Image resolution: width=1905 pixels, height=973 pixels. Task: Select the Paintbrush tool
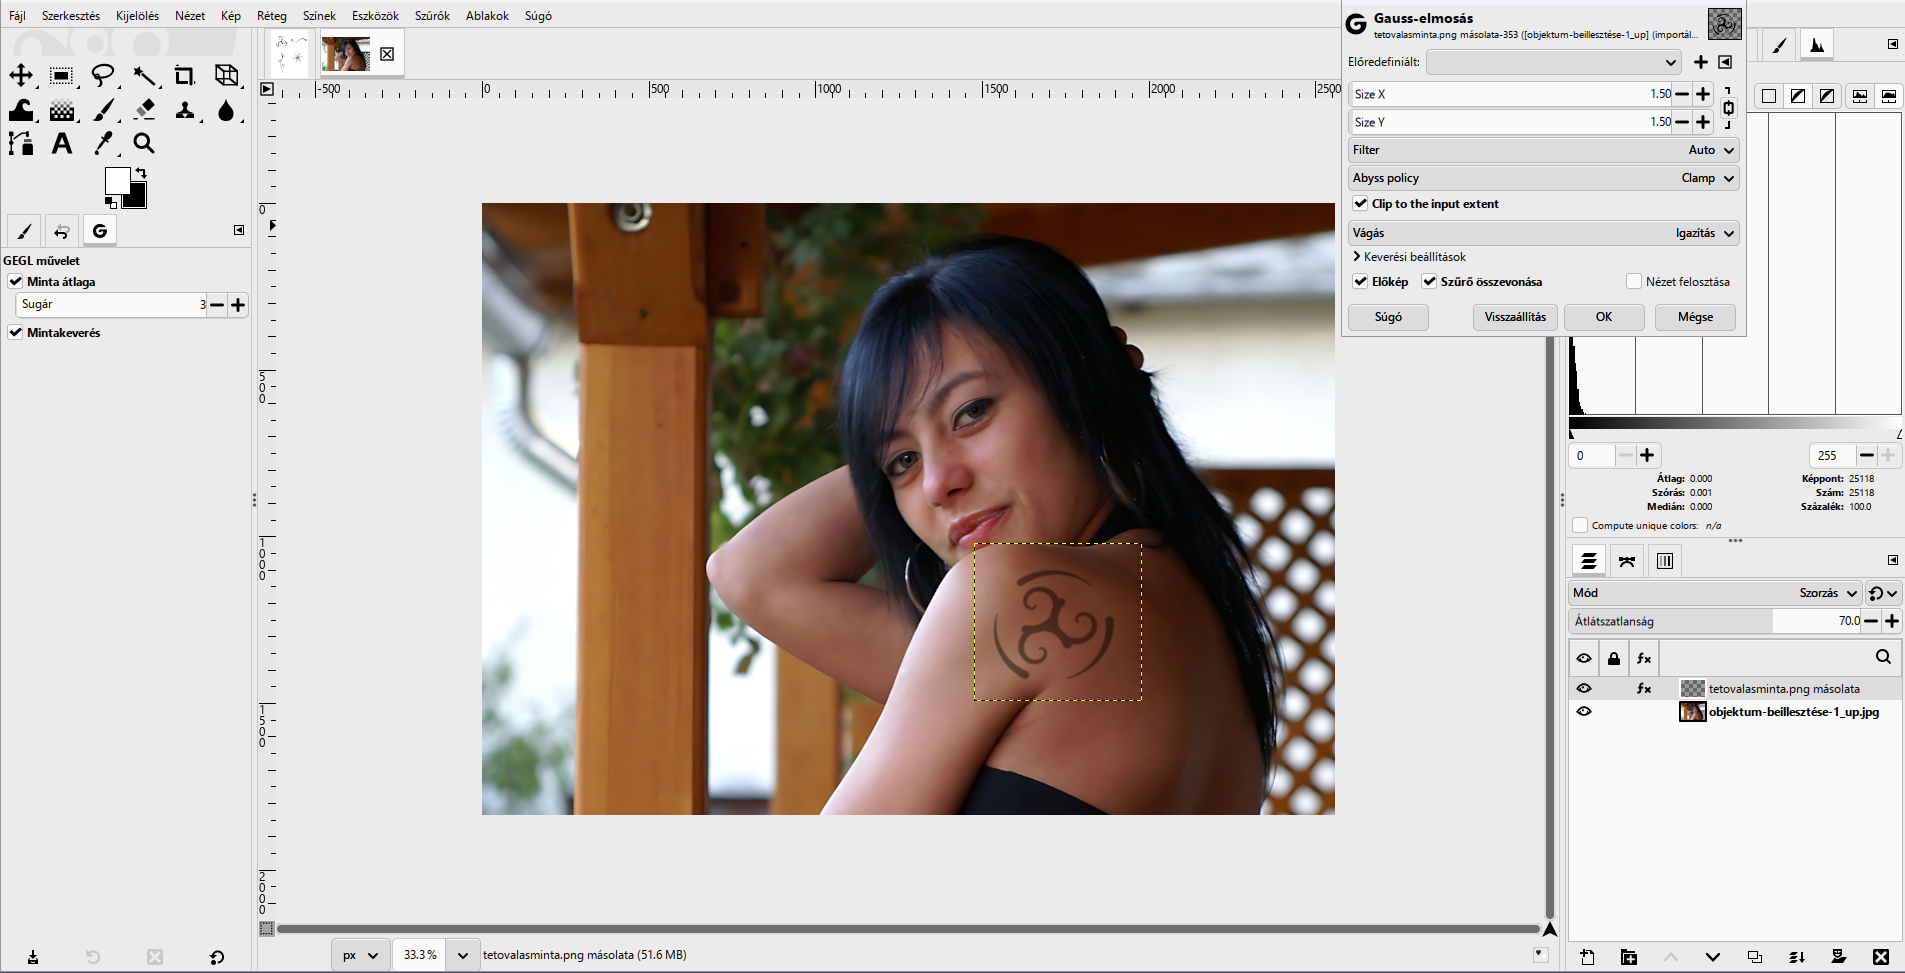pyautogui.click(x=103, y=110)
